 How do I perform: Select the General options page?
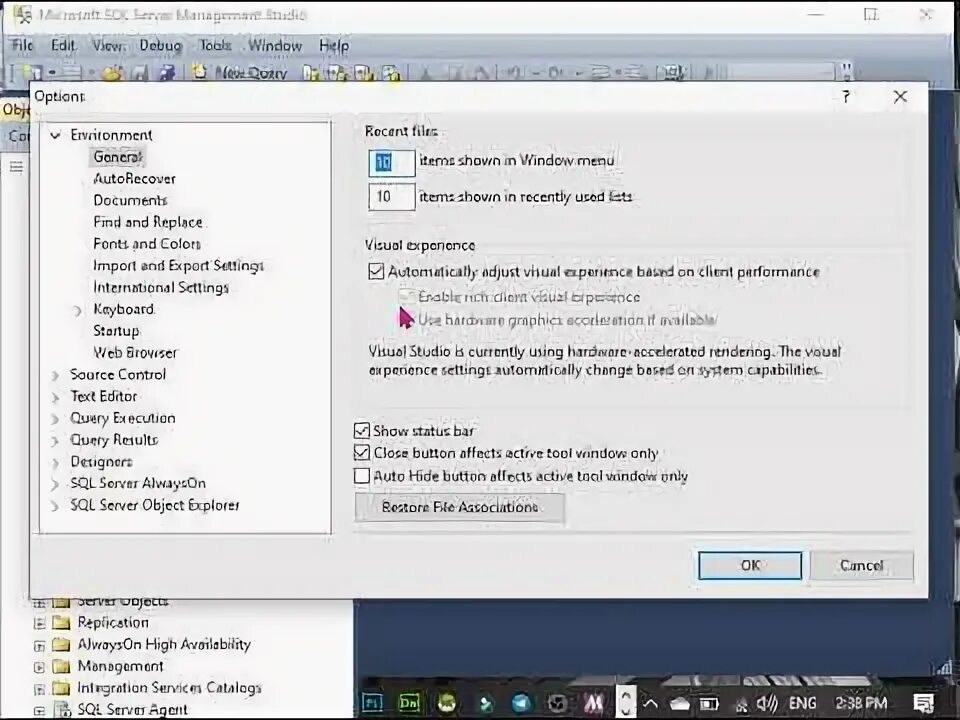point(118,157)
